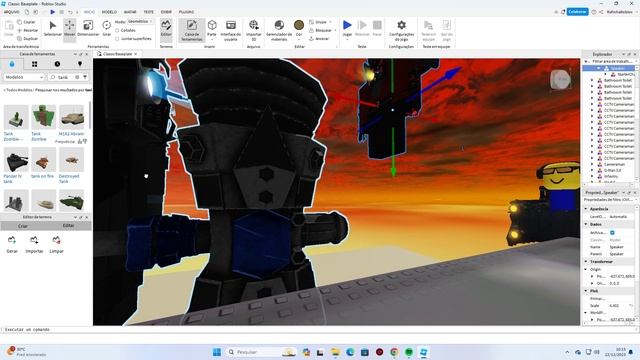Enable the Juntar superfícies checkbox

pos(117,38)
